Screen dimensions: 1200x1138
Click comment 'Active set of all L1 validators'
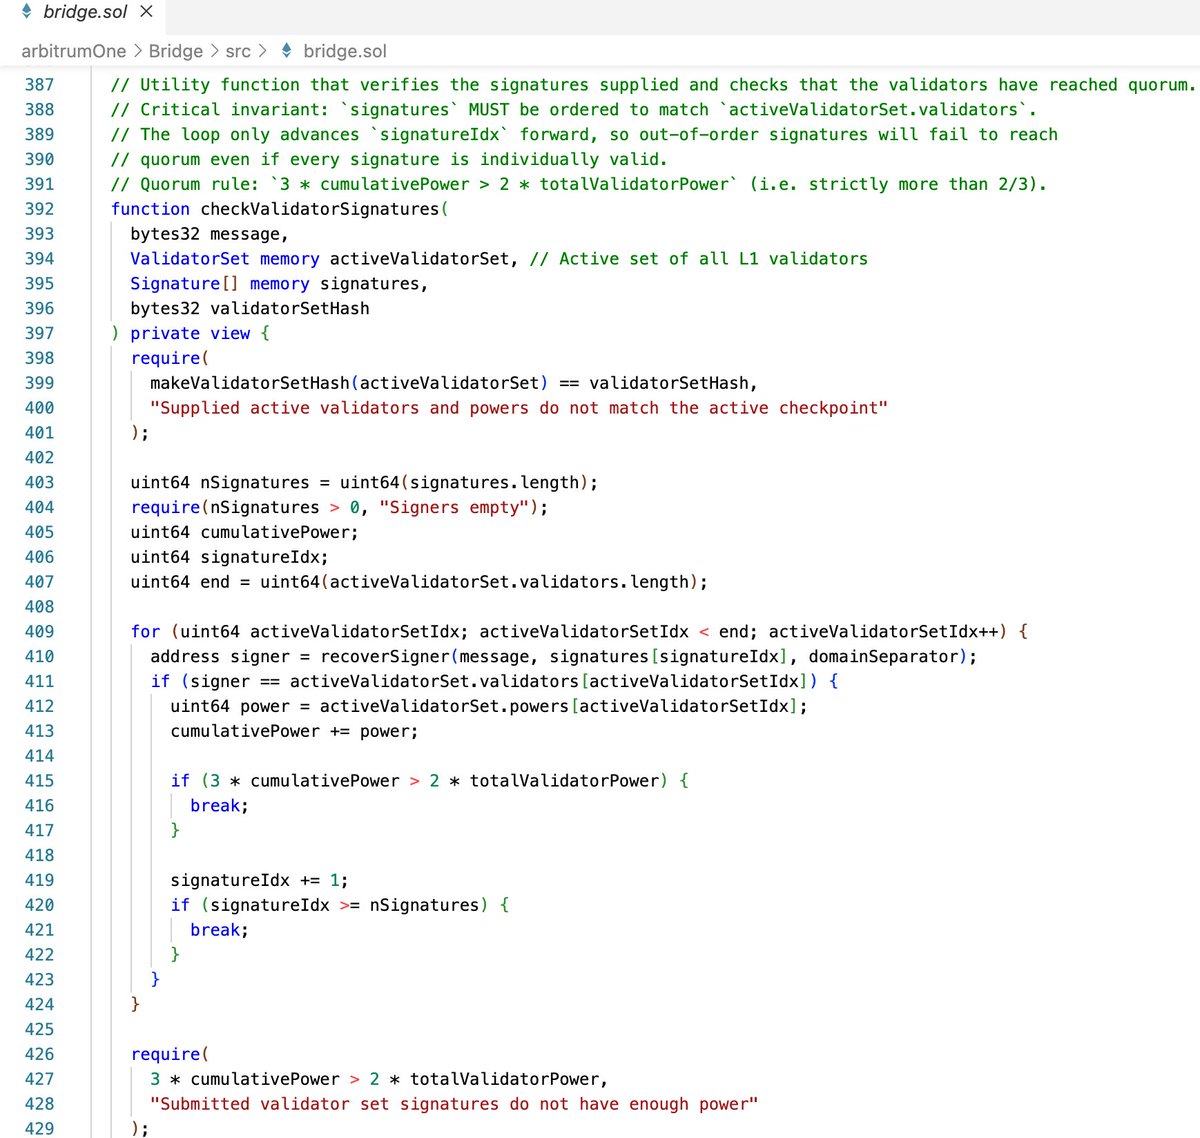pos(699,259)
